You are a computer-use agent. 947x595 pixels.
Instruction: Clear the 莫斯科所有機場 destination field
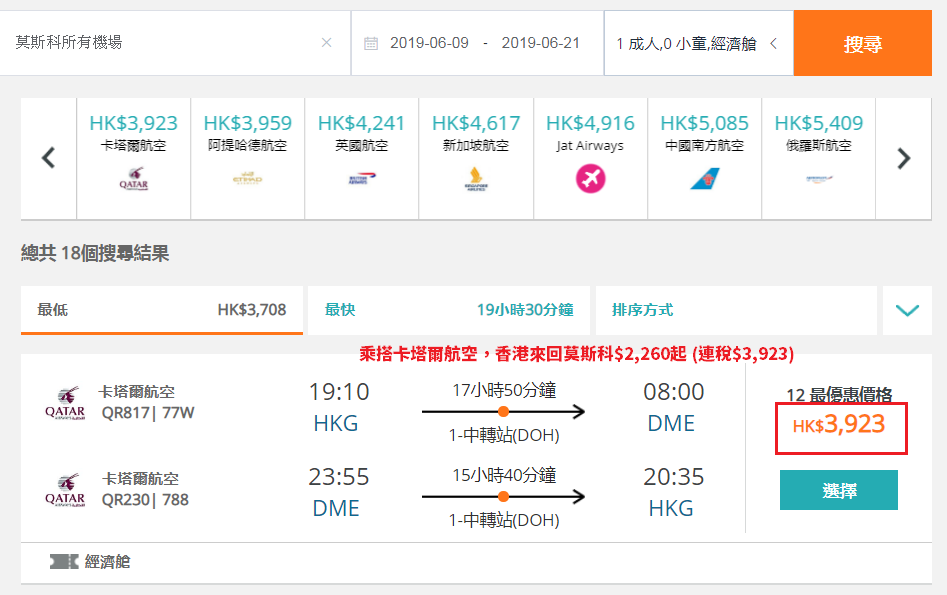coord(326,42)
